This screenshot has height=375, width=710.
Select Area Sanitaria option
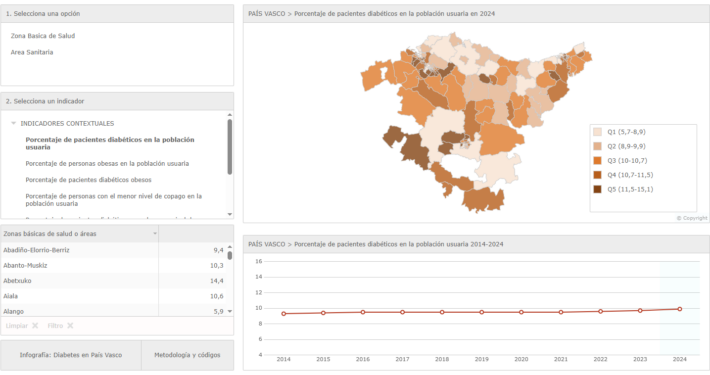click(x=32, y=52)
